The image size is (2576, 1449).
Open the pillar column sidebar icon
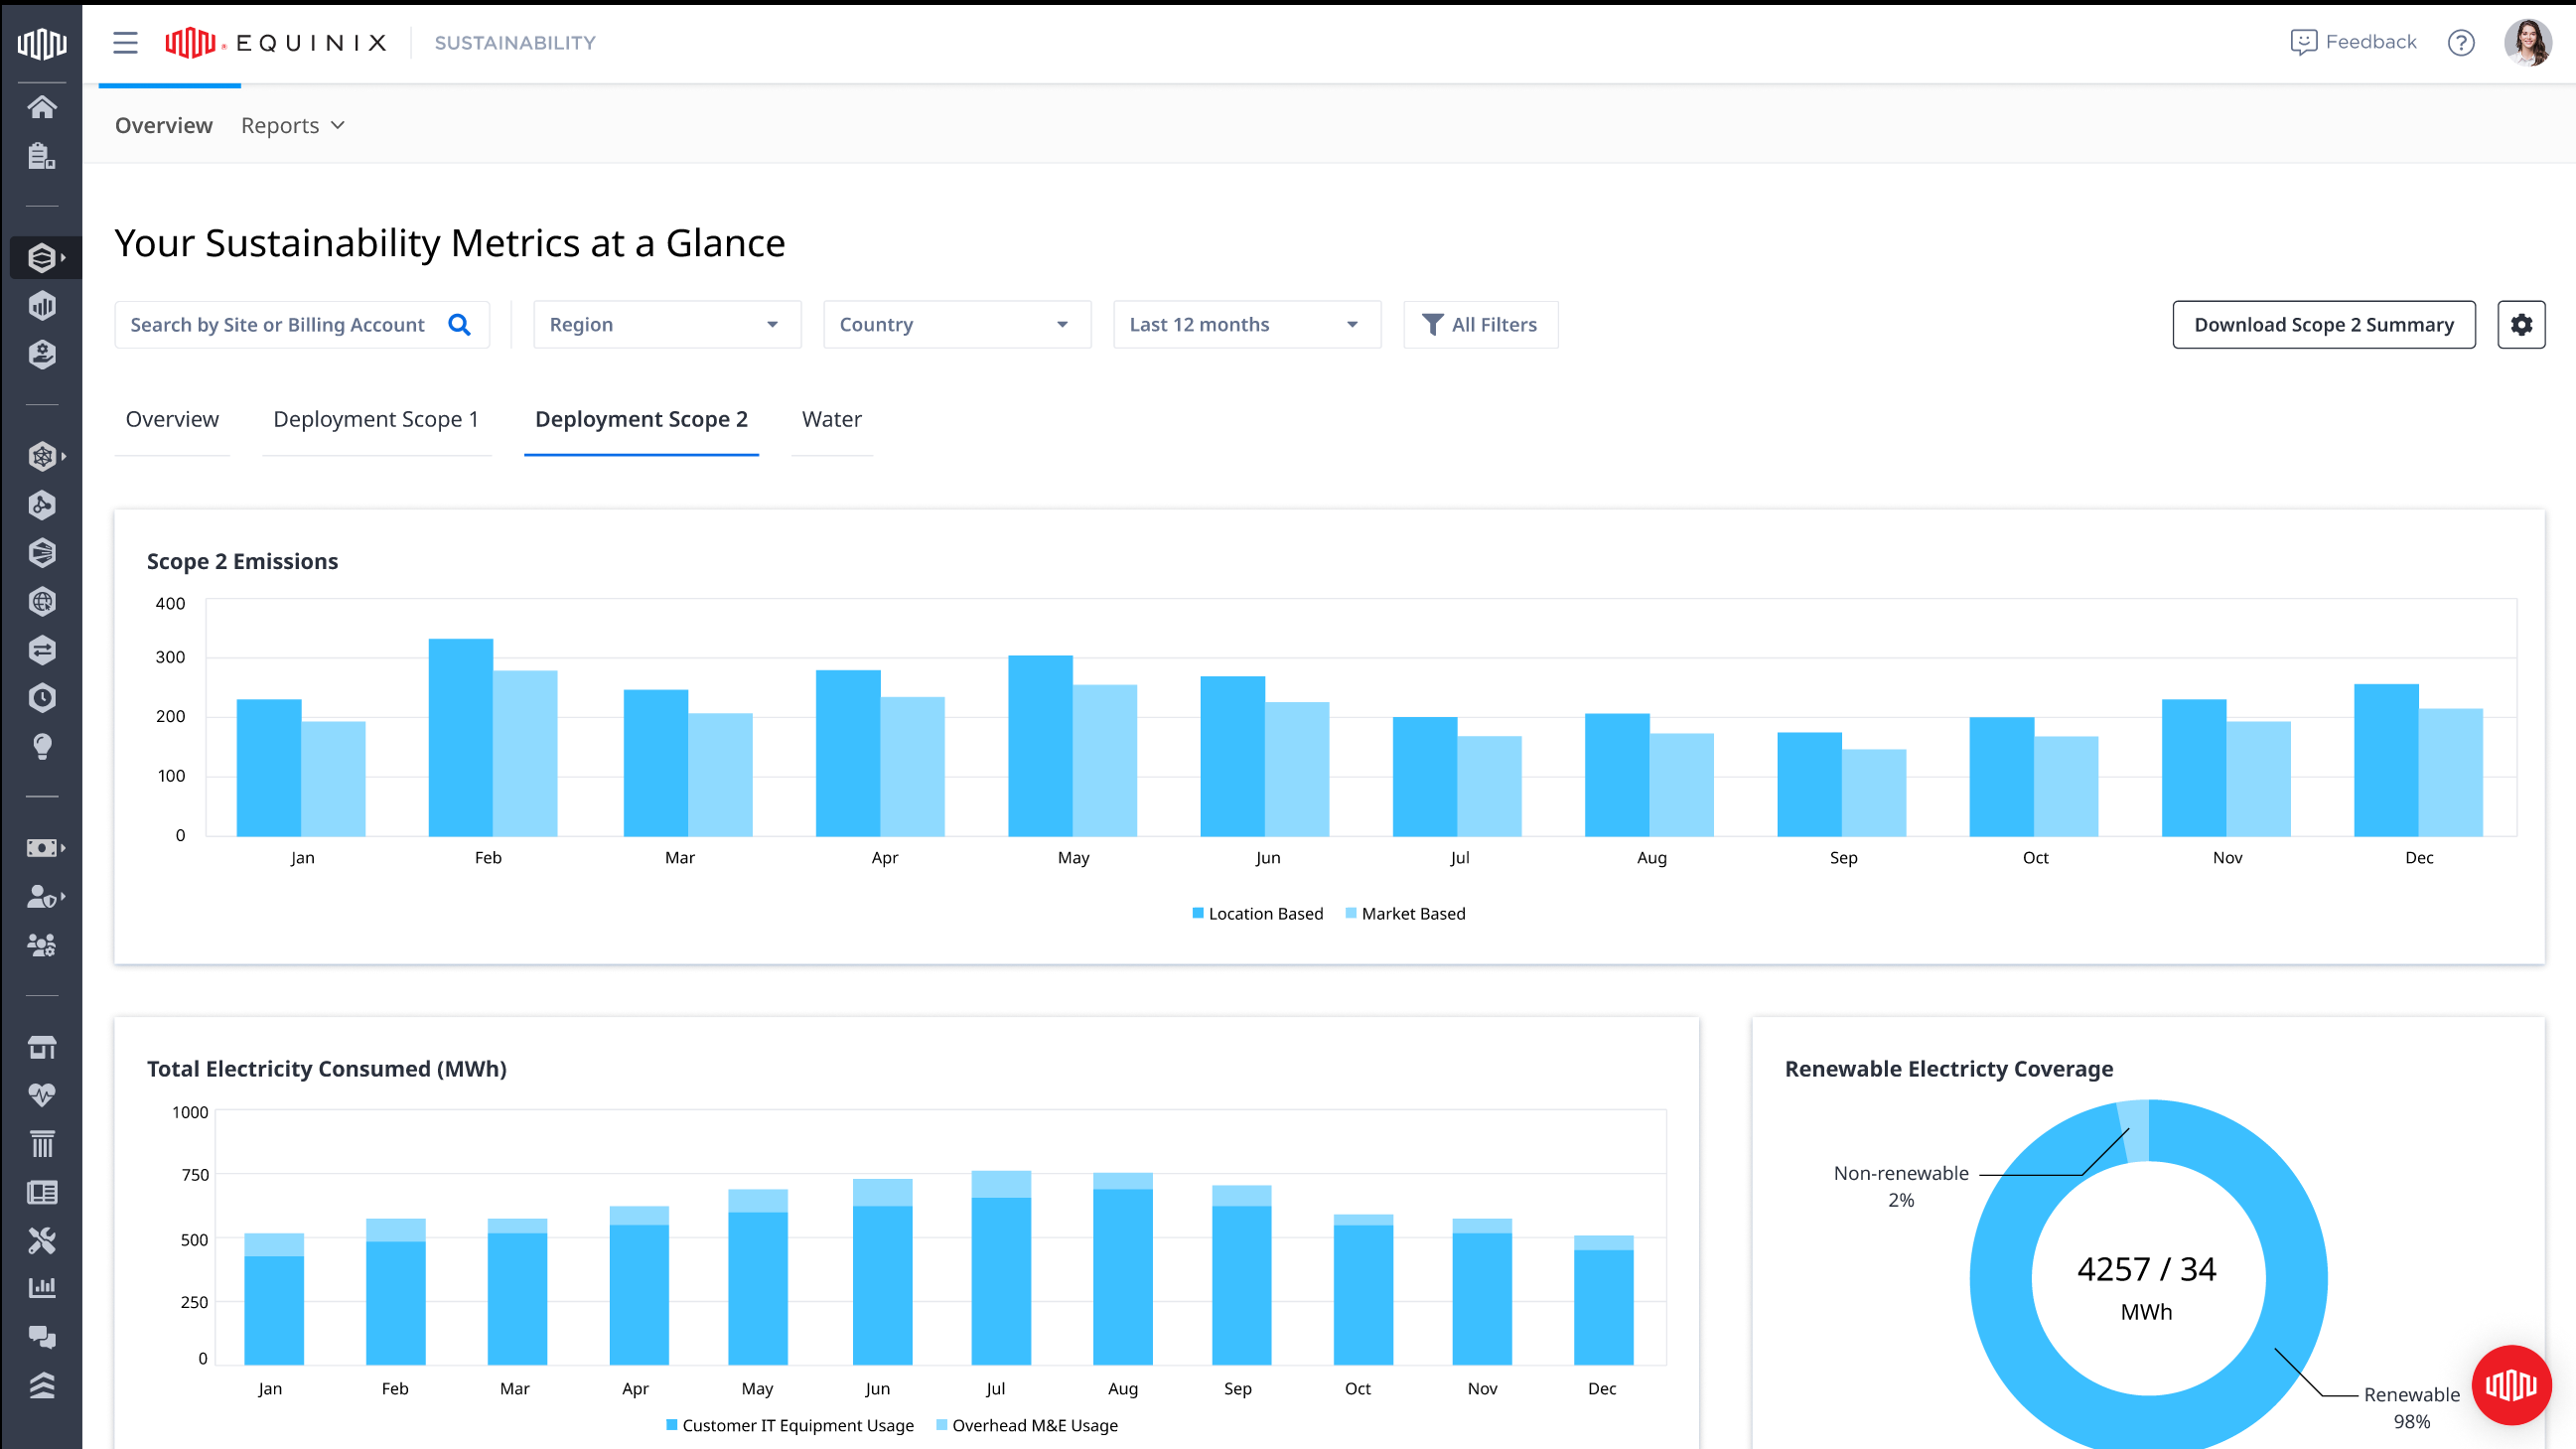tap(41, 1143)
